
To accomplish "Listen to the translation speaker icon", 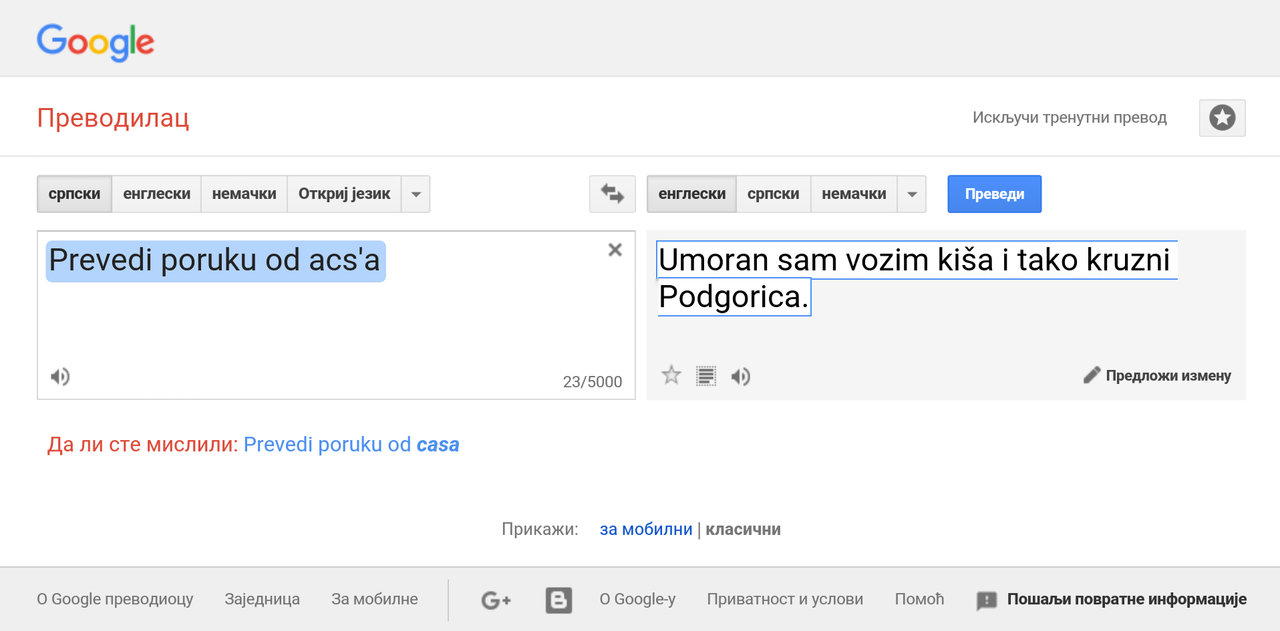I will (740, 376).
